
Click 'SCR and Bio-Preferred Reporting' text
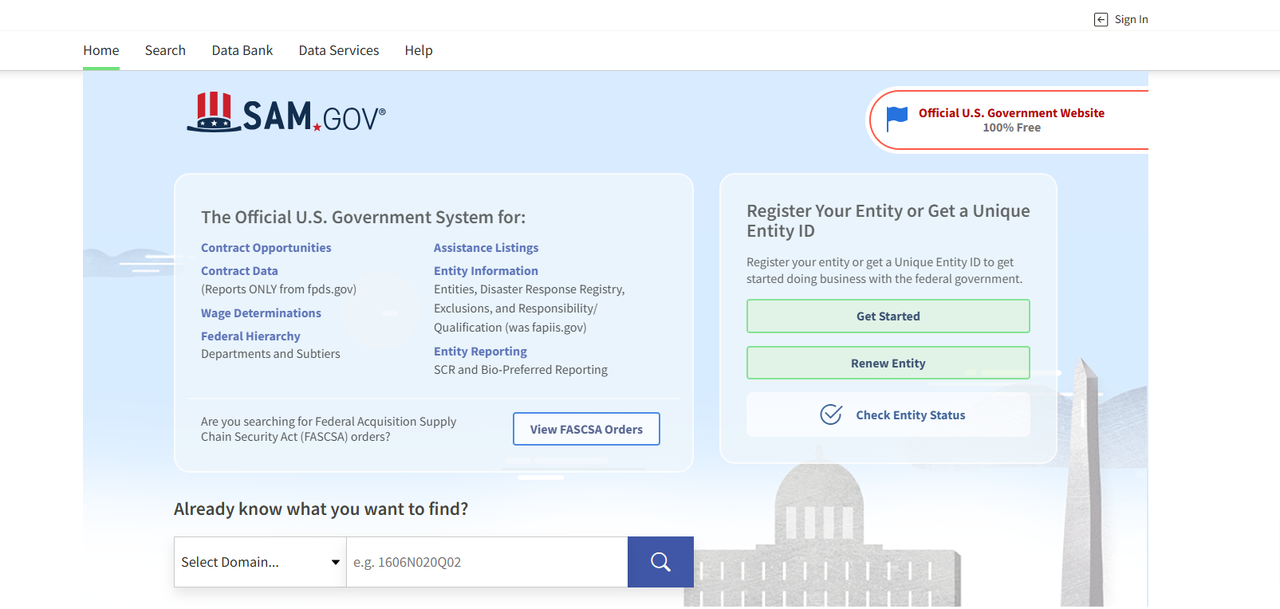pos(521,370)
